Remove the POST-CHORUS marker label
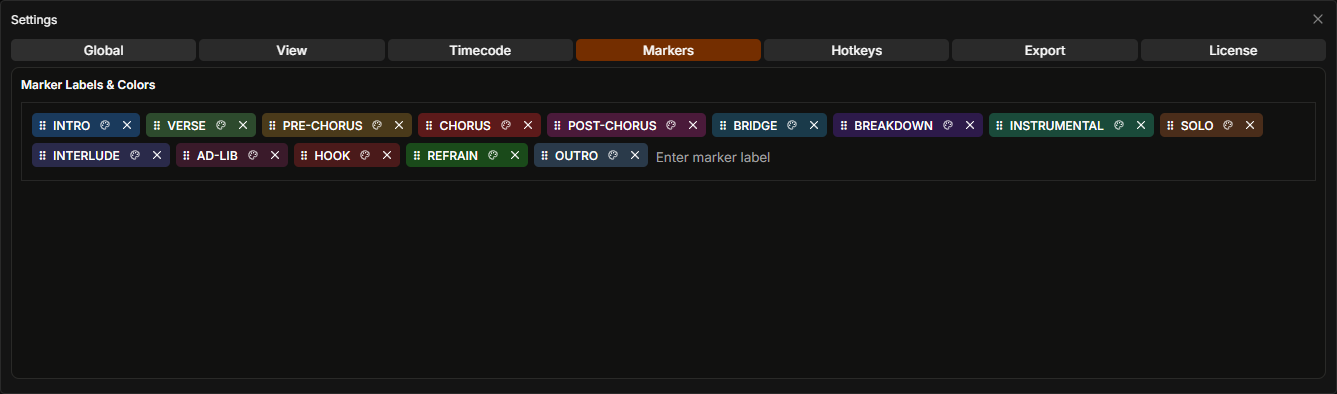 coord(693,126)
